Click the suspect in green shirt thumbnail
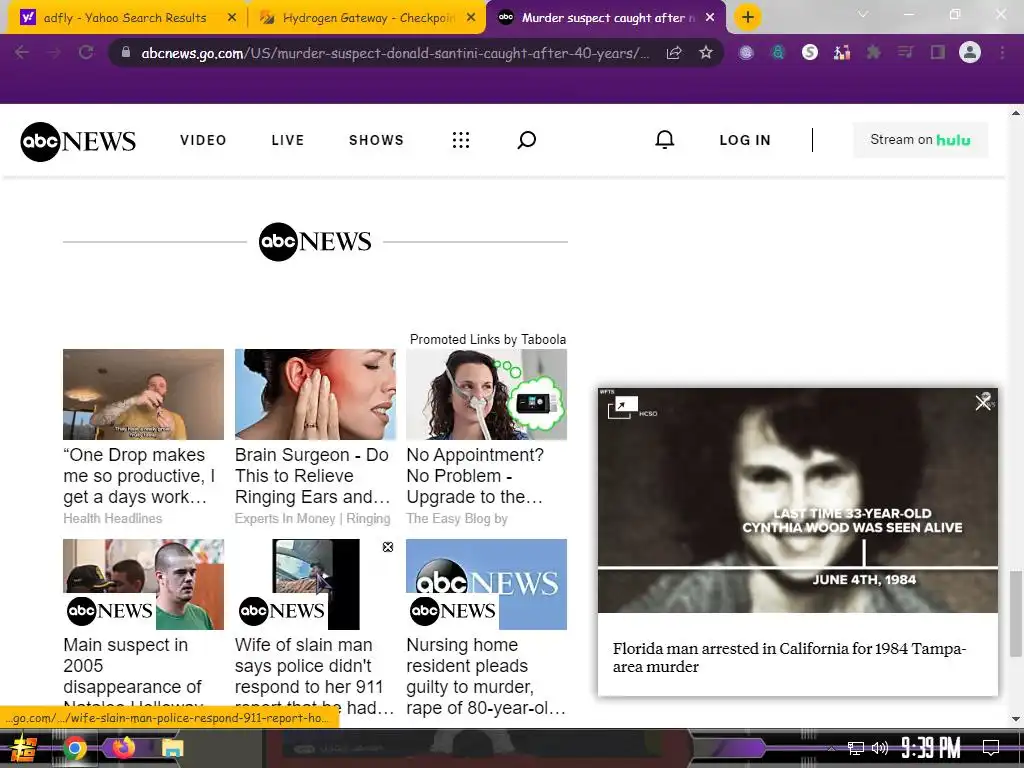The width and height of the screenshot is (1024, 768). pos(143,584)
